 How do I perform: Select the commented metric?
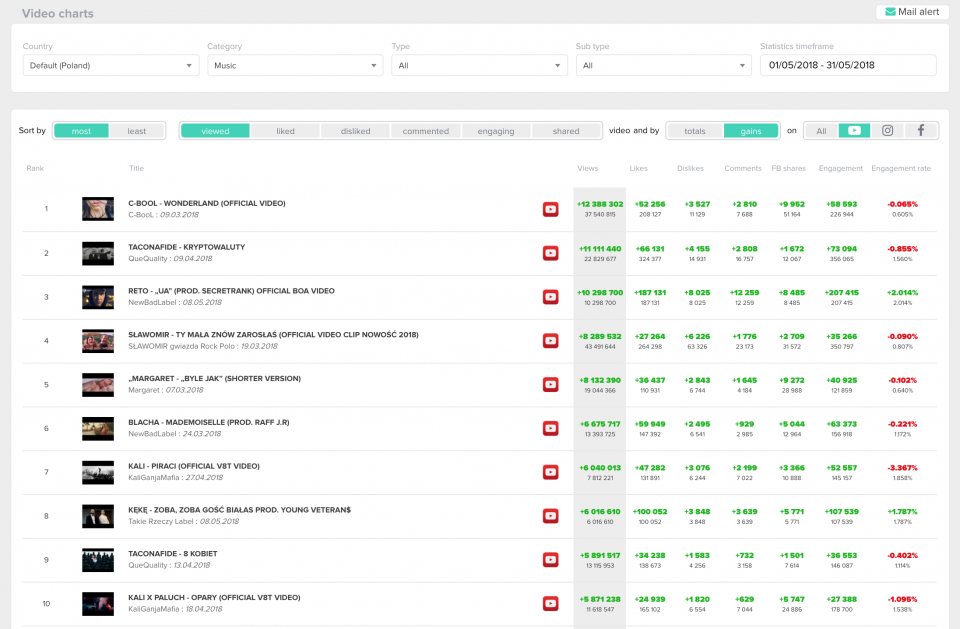tap(426, 131)
